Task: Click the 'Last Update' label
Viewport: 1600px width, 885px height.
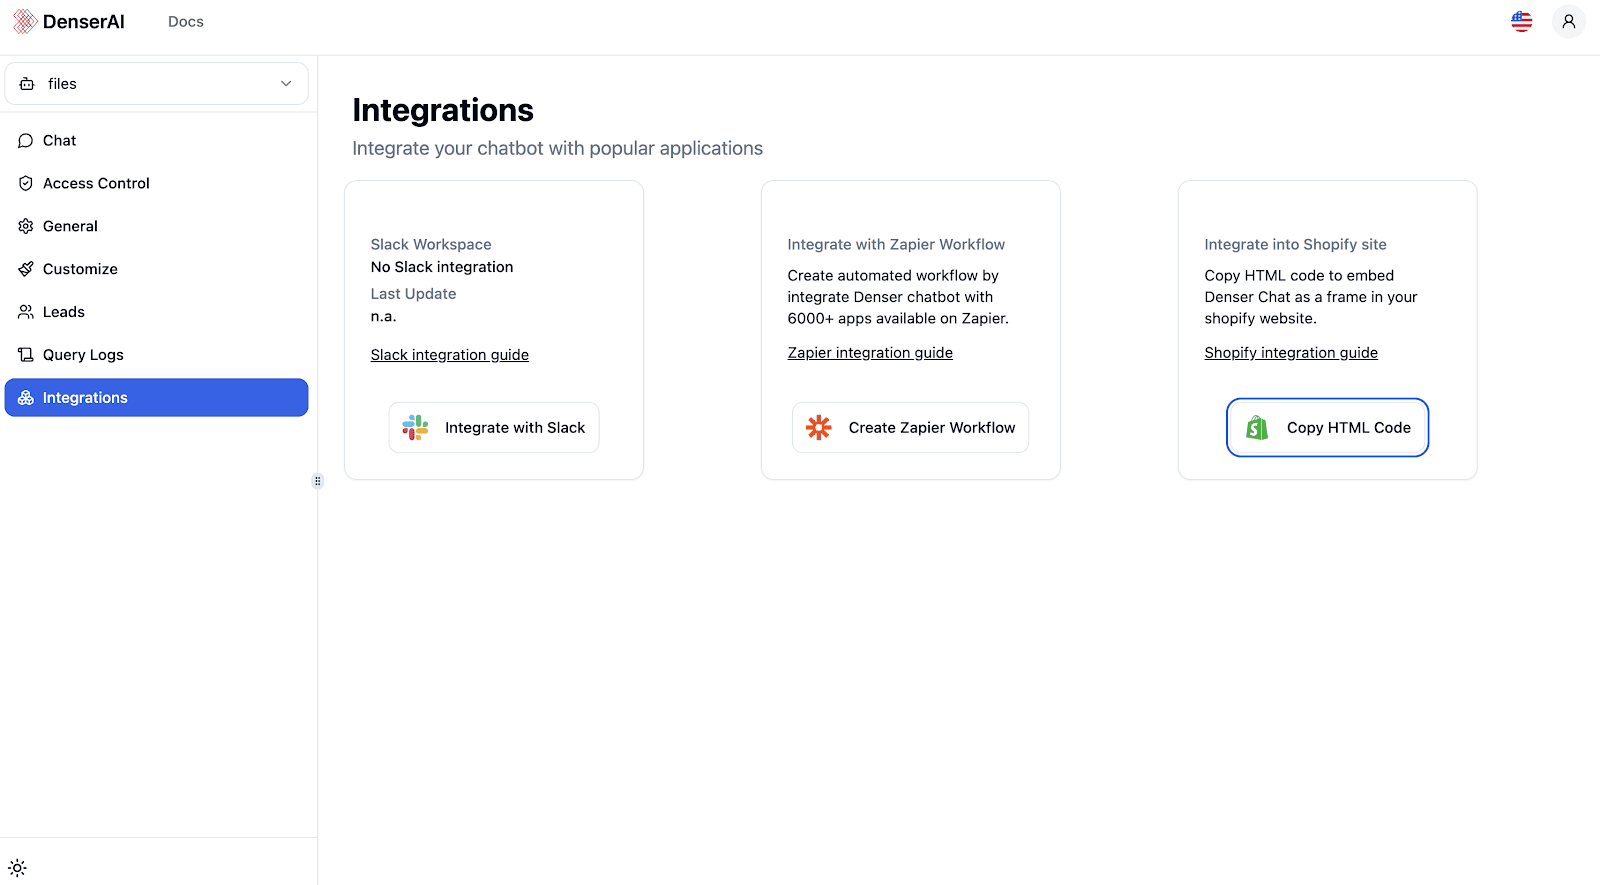Action: [413, 294]
